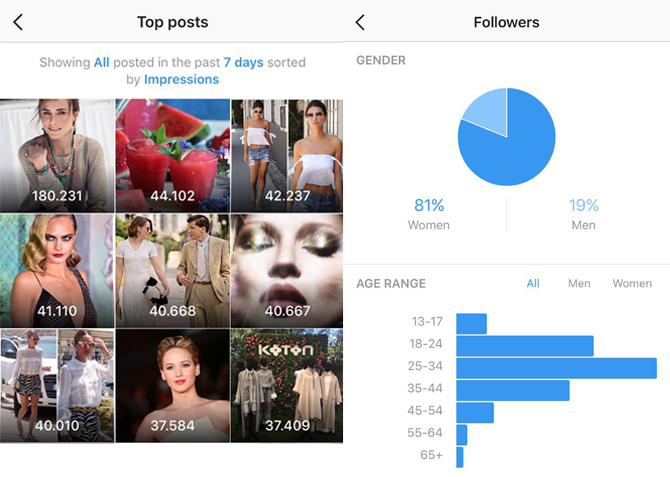Tap the 25-34 age range bar
This screenshot has height=477, width=670.
pyautogui.click(x=556, y=368)
